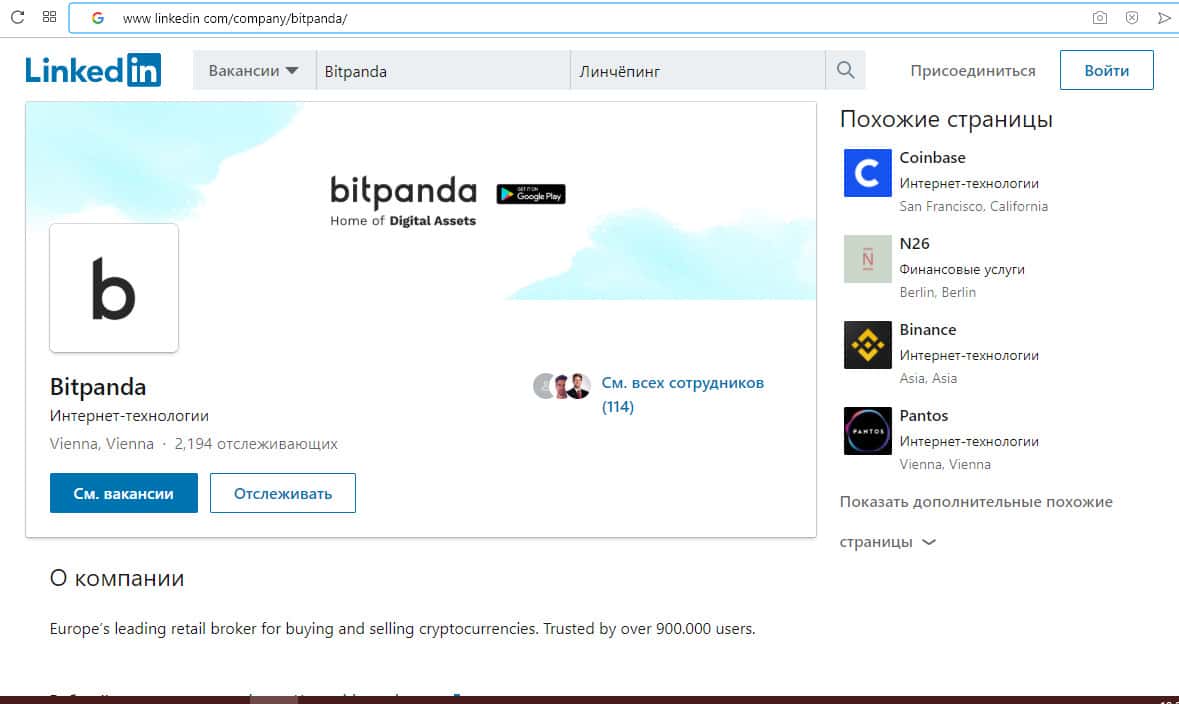Open the N26 logo icon
1179x704 pixels.
click(867, 259)
